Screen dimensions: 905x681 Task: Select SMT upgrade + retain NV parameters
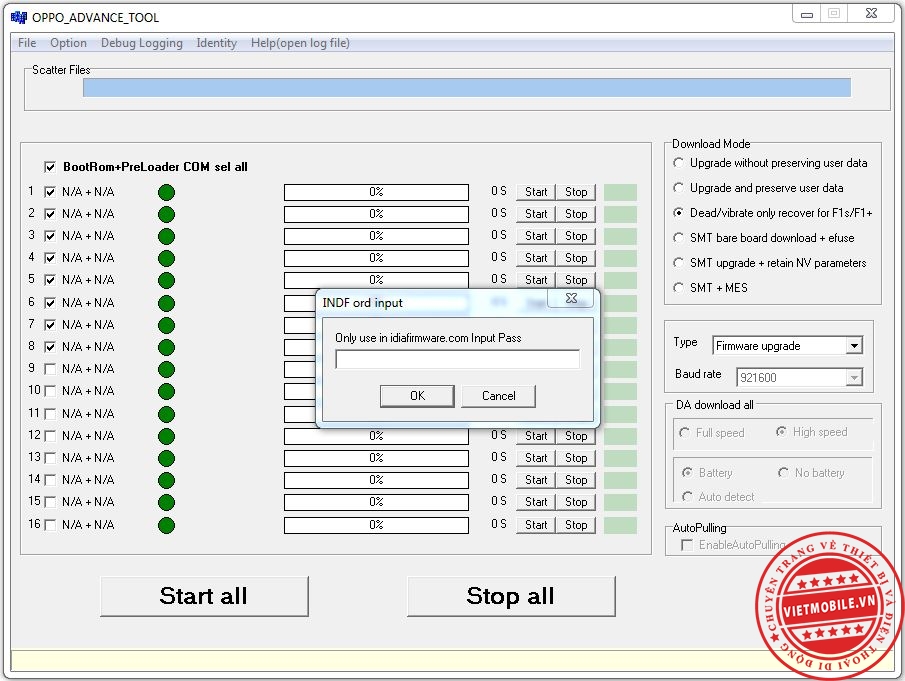tap(679, 263)
